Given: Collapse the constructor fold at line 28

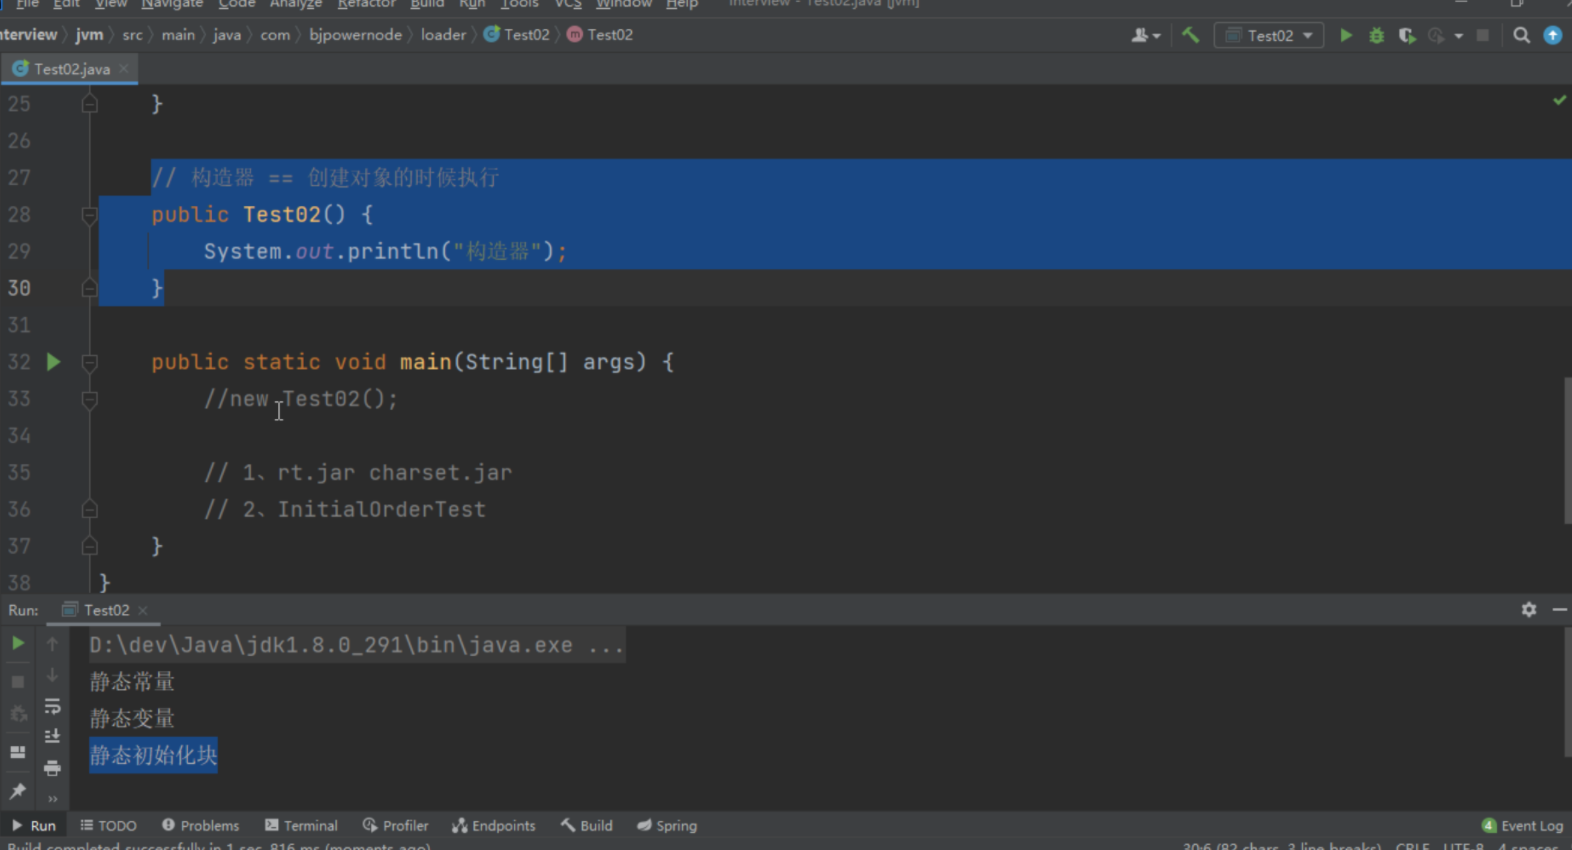Looking at the screenshot, I should pos(89,215).
